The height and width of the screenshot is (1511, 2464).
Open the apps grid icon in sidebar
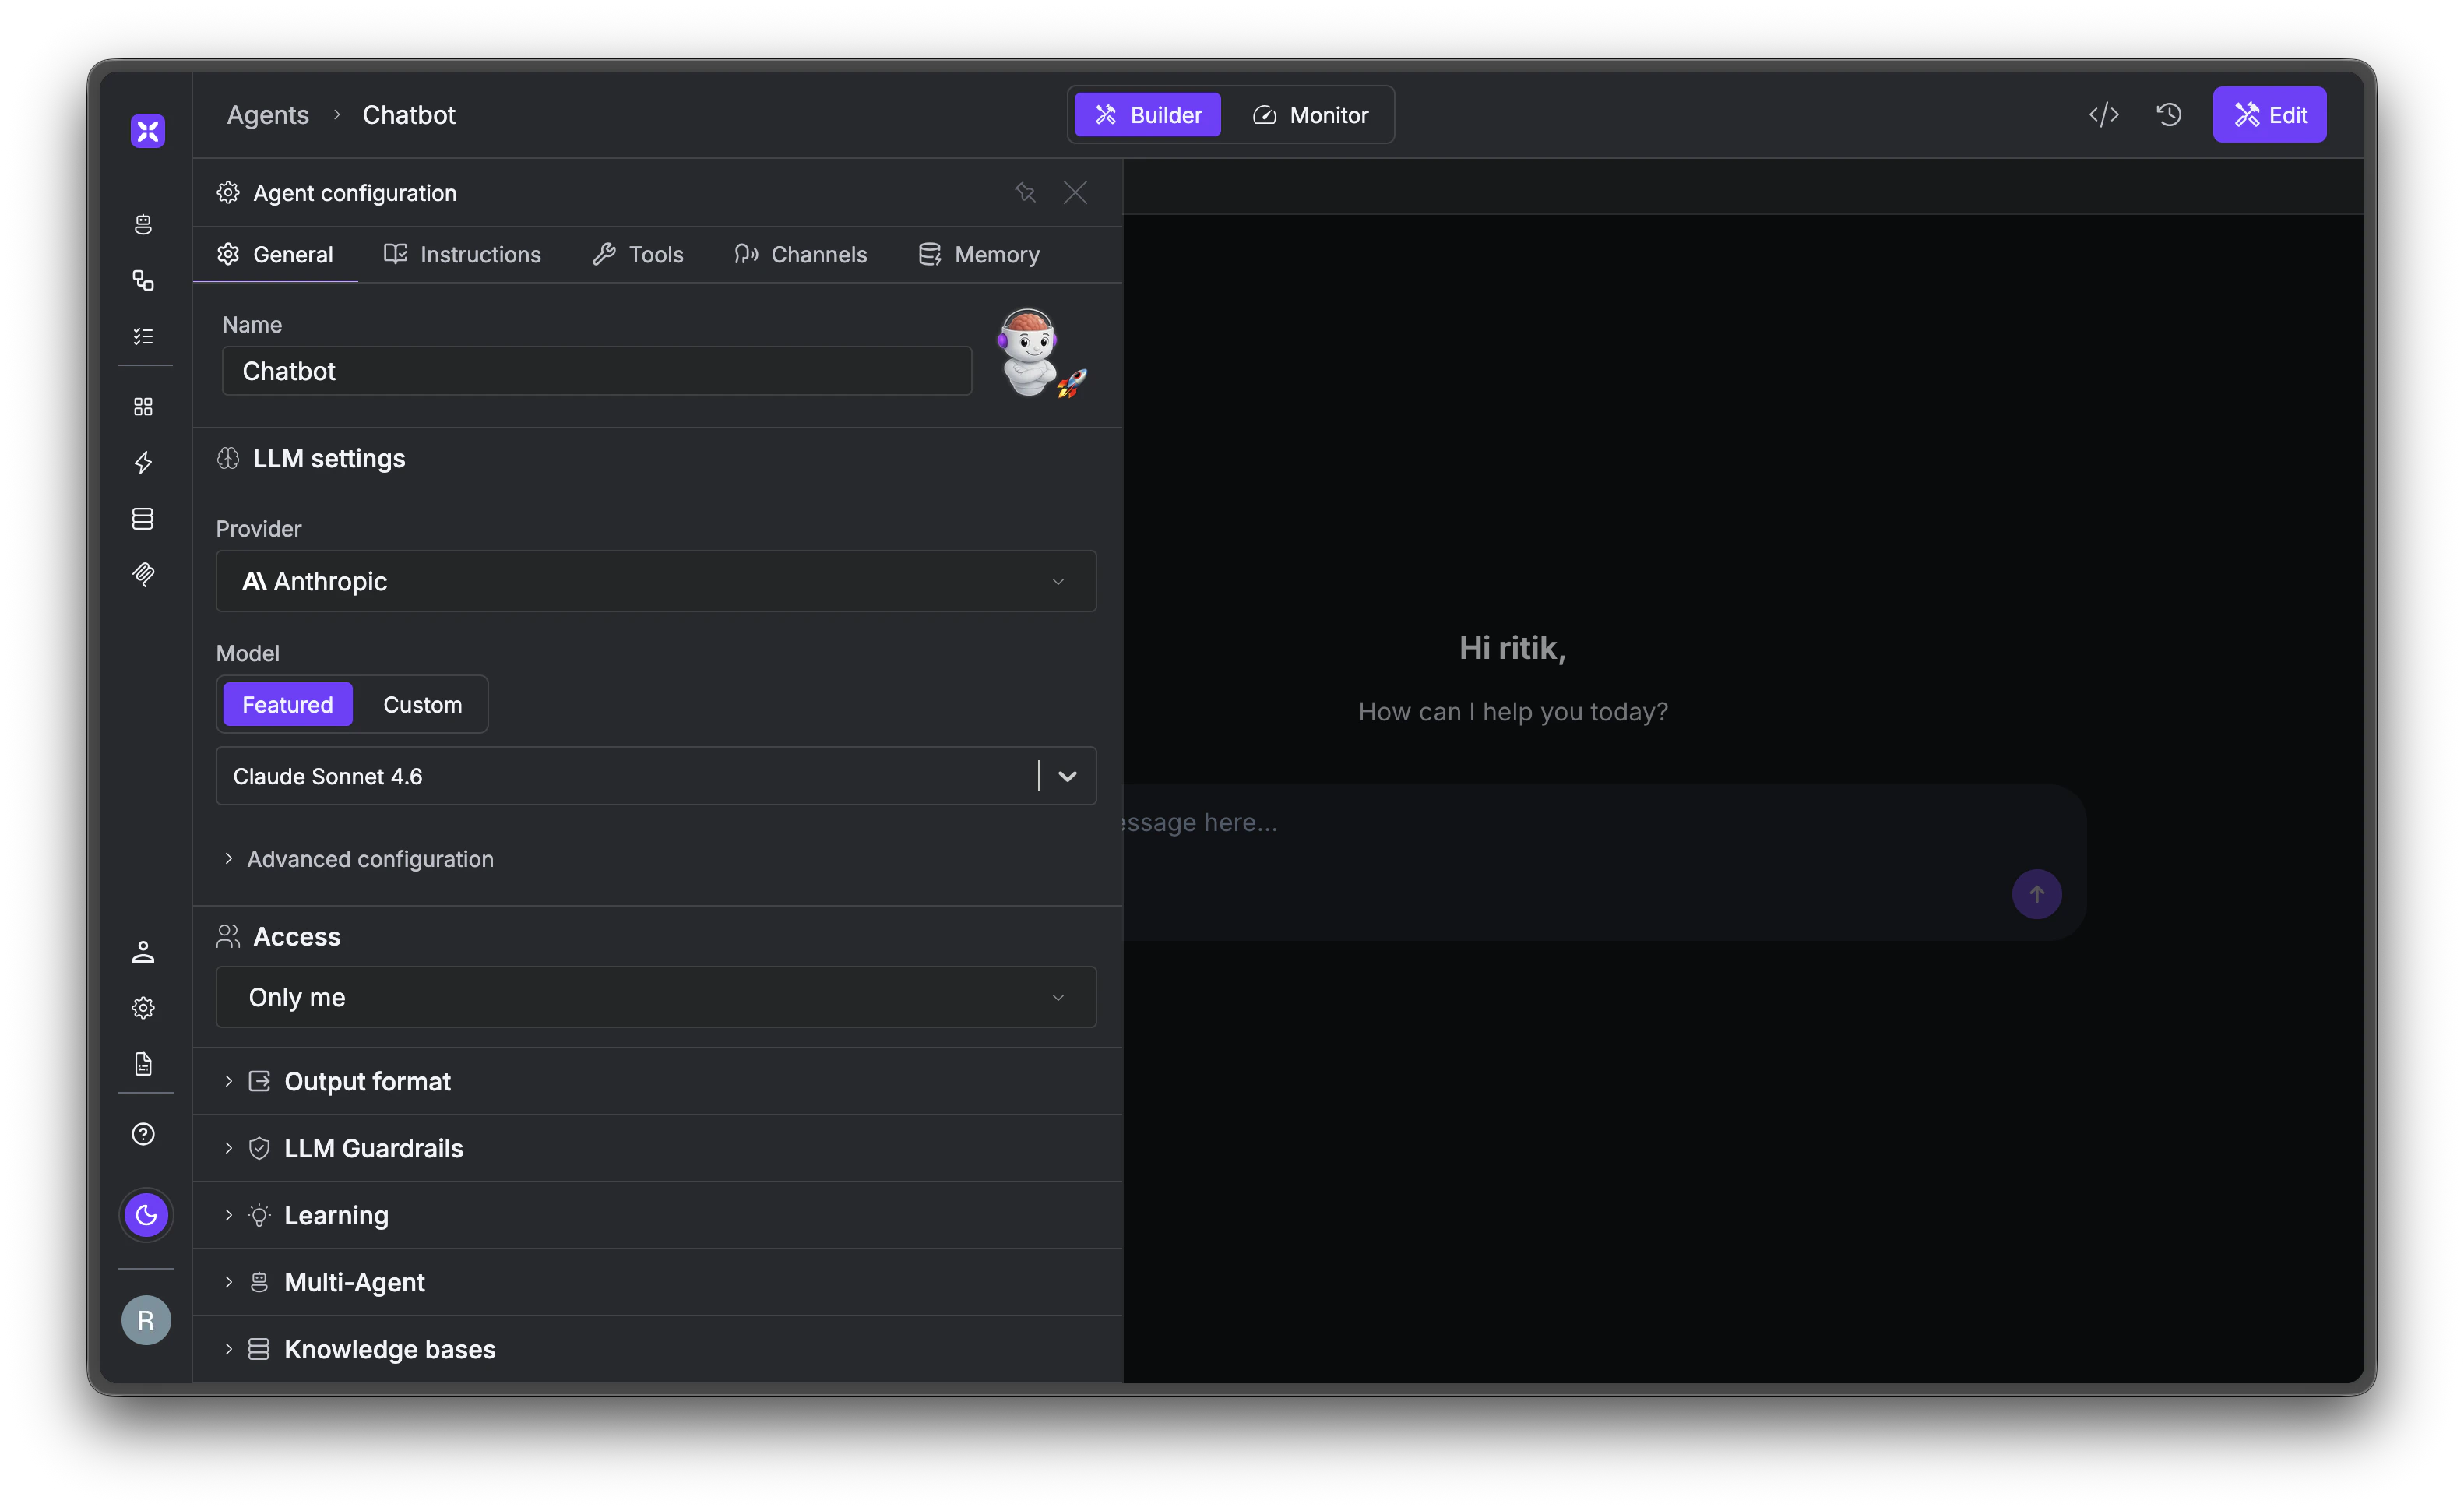(x=145, y=407)
